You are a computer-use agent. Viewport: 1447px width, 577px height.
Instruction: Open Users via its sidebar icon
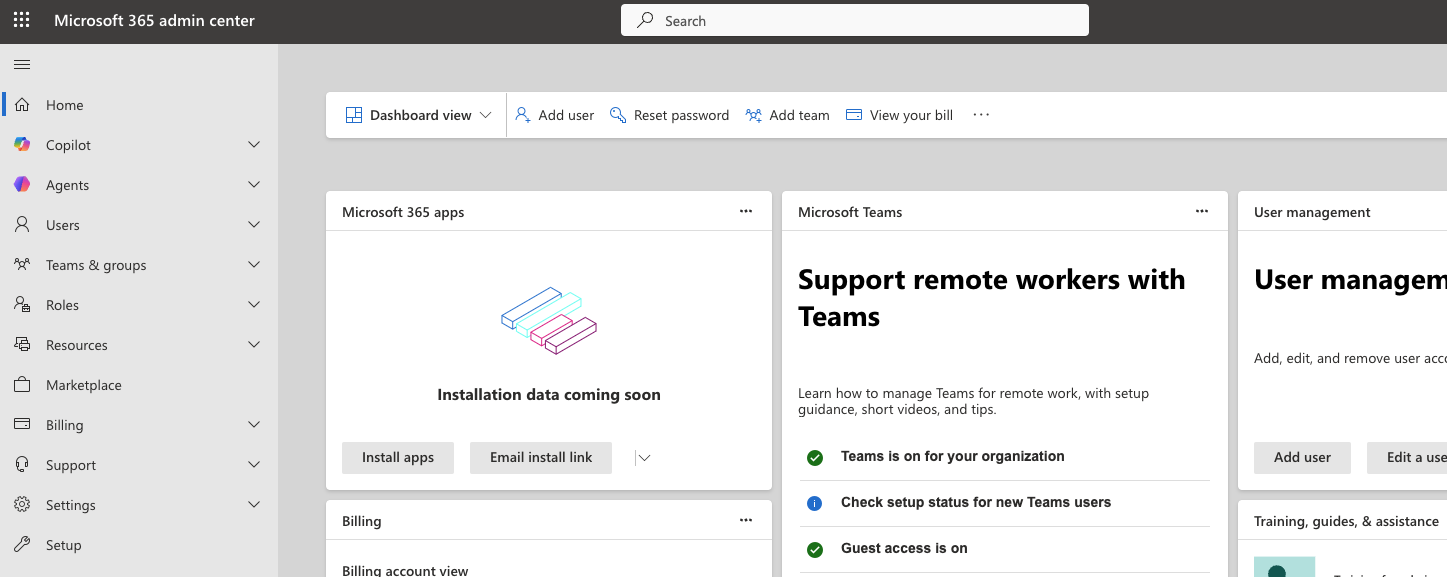point(21,224)
